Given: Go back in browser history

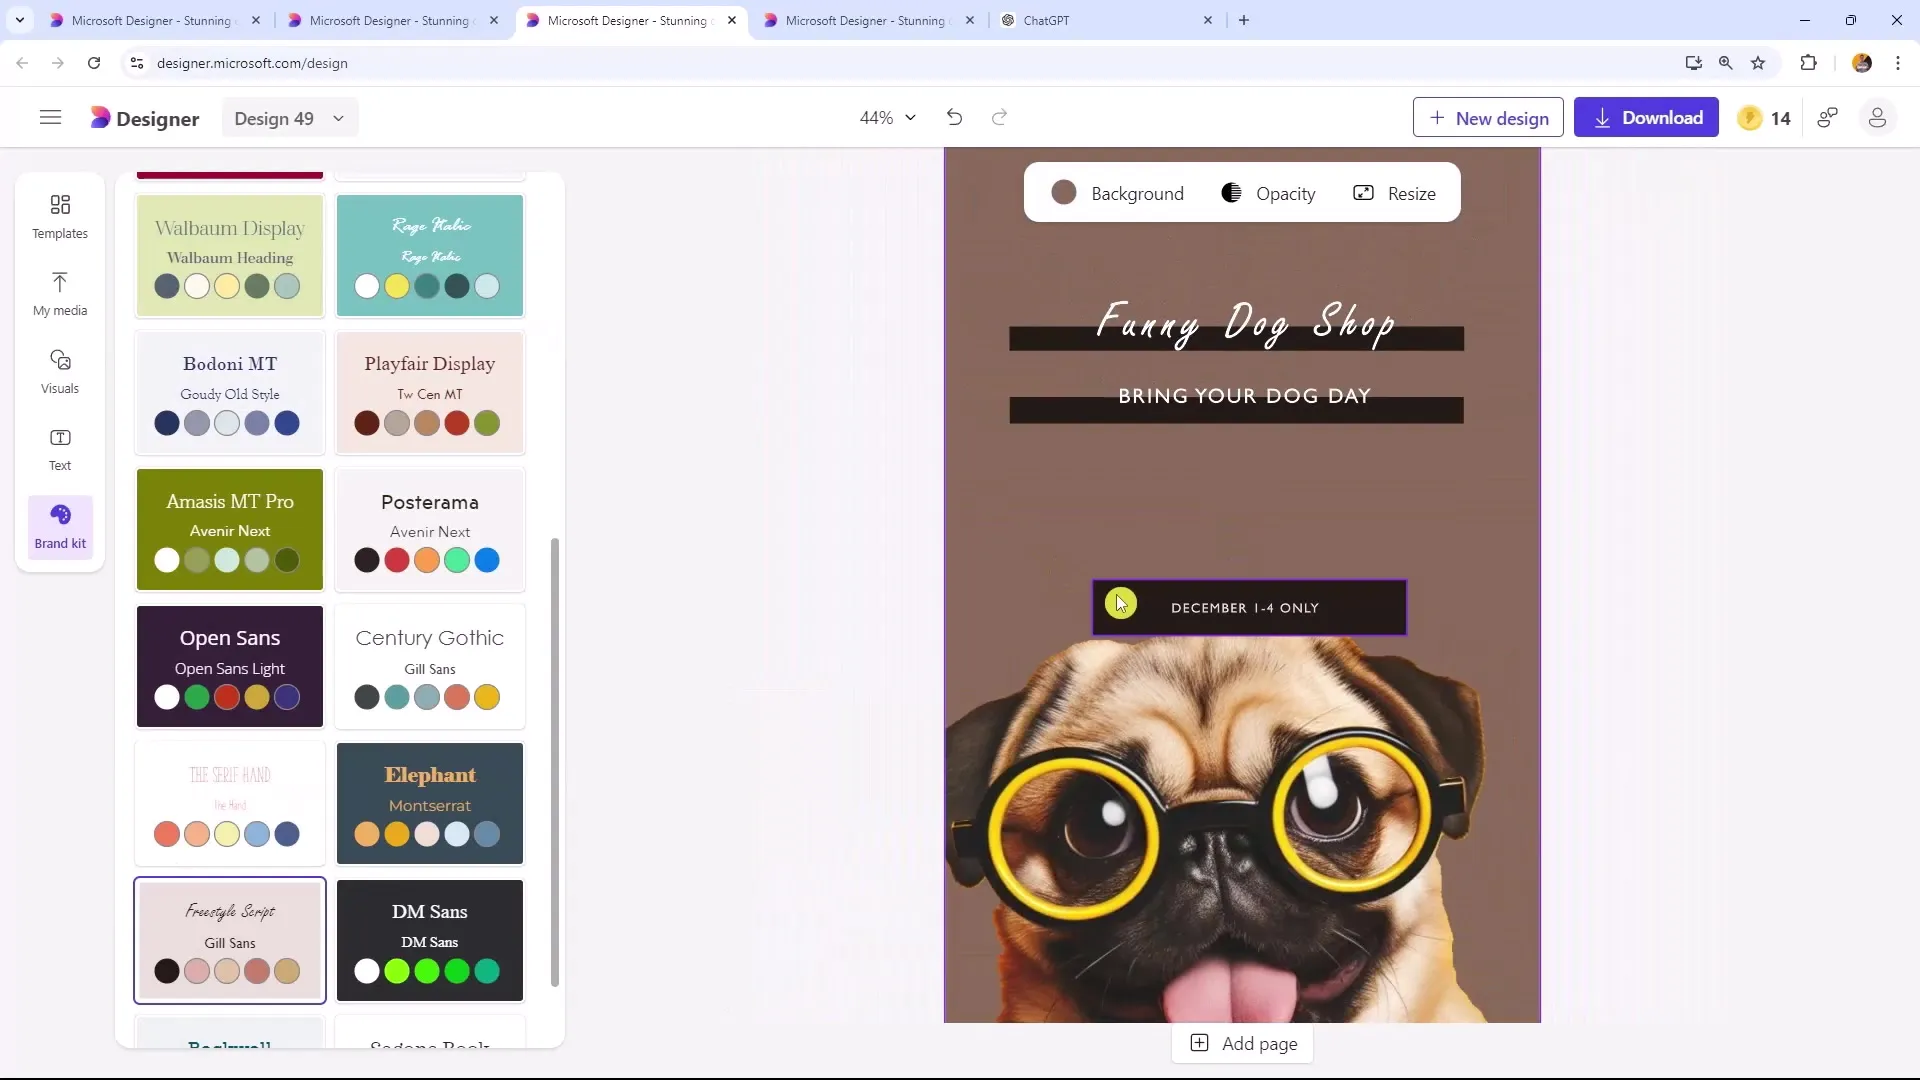Looking at the screenshot, I should (22, 63).
